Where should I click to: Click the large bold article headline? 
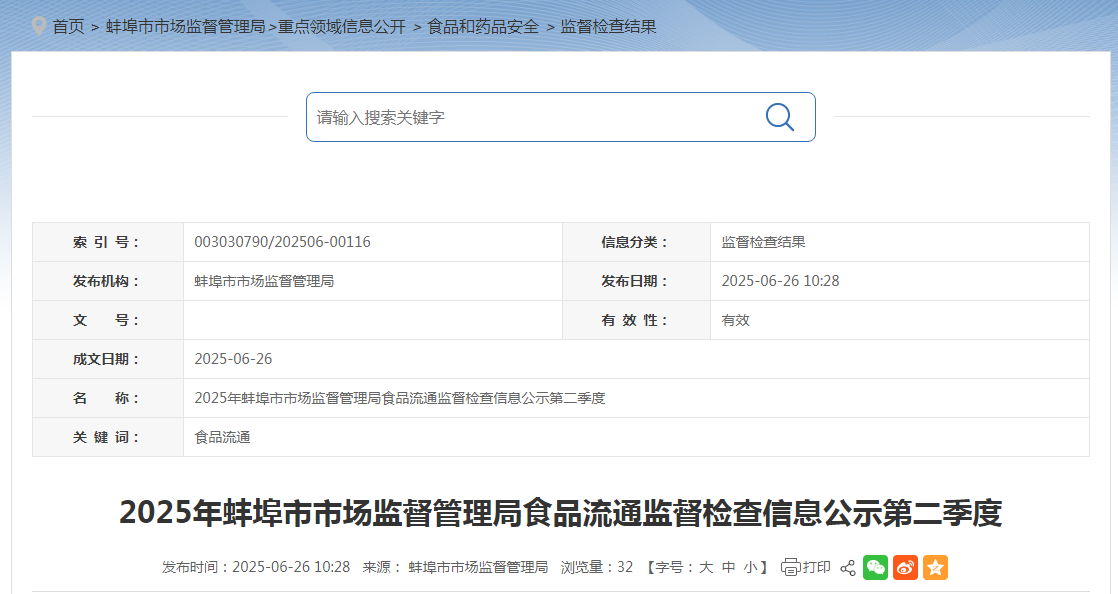(560, 513)
